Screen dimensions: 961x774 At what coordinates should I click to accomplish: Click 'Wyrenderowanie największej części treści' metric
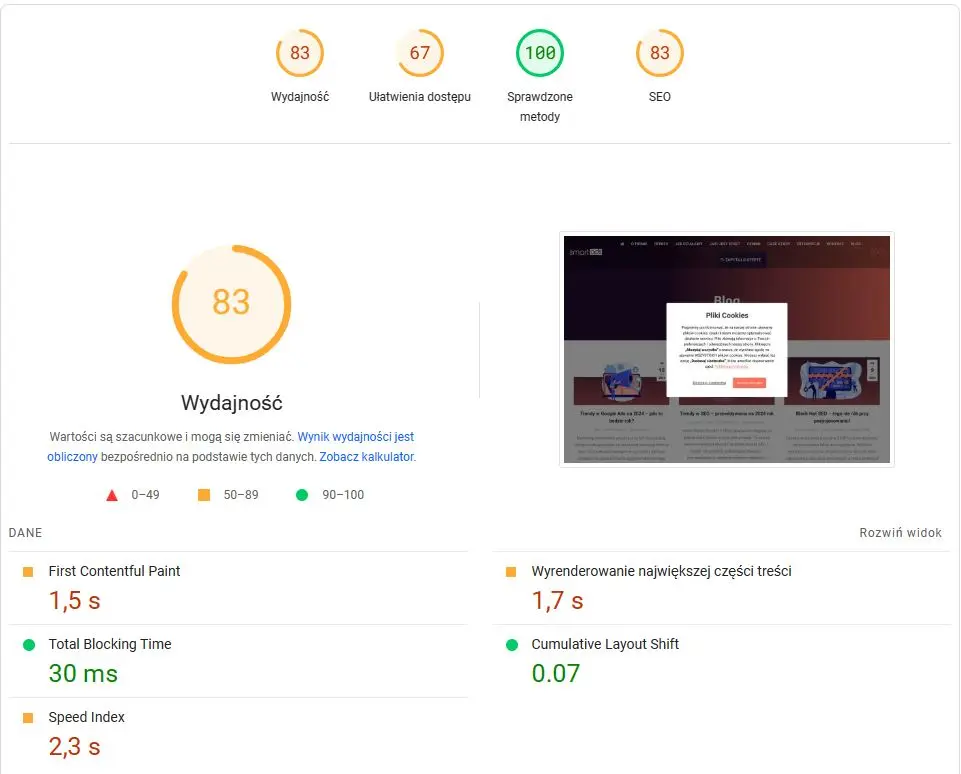[661, 571]
